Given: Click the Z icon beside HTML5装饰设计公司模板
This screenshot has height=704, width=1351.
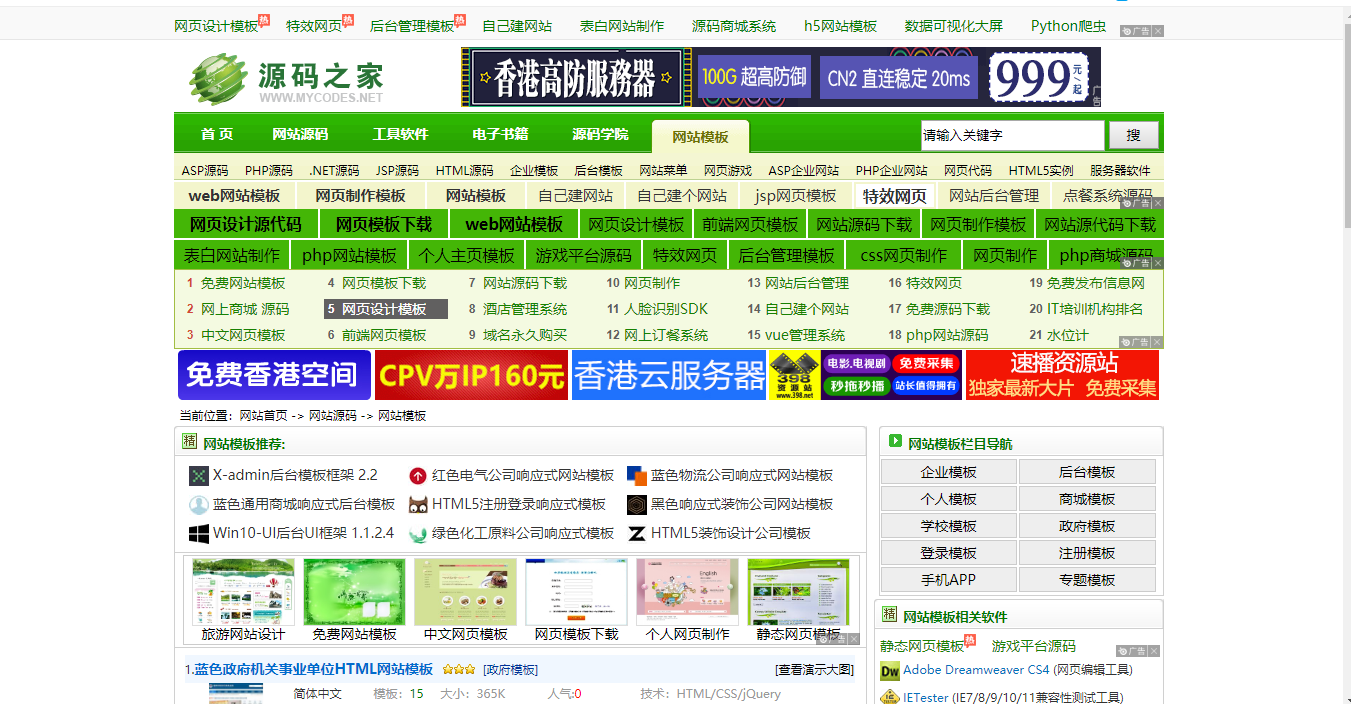Looking at the screenshot, I should pyautogui.click(x=636, y=534).
